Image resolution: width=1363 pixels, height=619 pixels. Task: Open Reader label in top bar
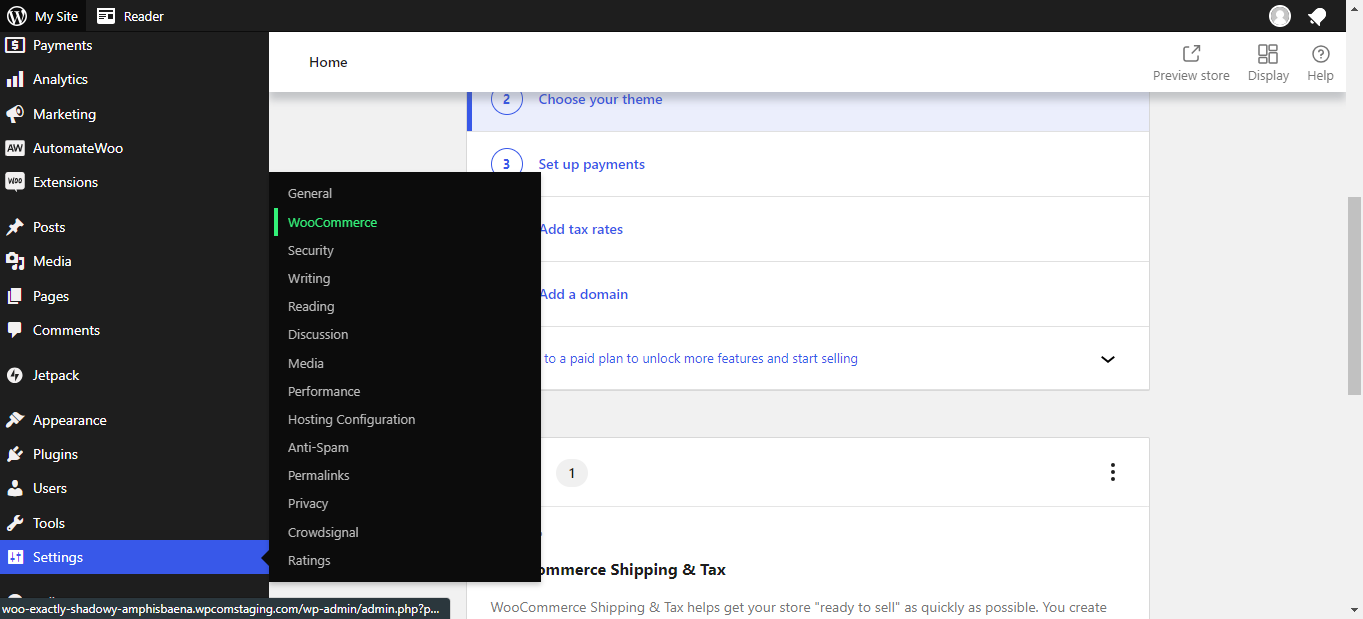point(144,16)
